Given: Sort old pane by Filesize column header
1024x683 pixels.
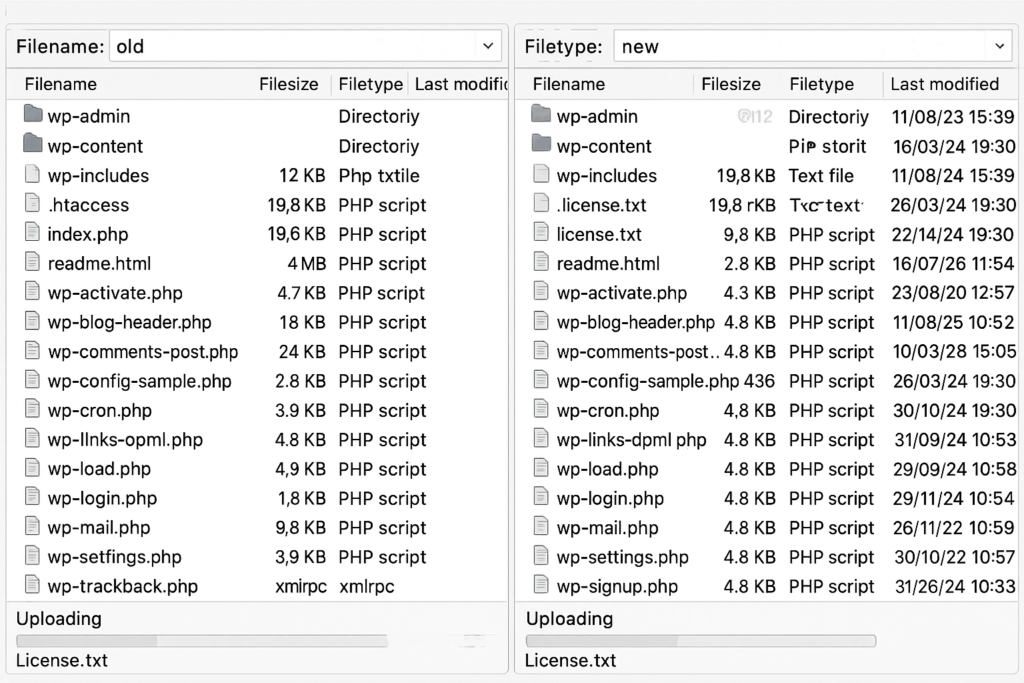Looking at the screenshot, I should pos(289,84).
